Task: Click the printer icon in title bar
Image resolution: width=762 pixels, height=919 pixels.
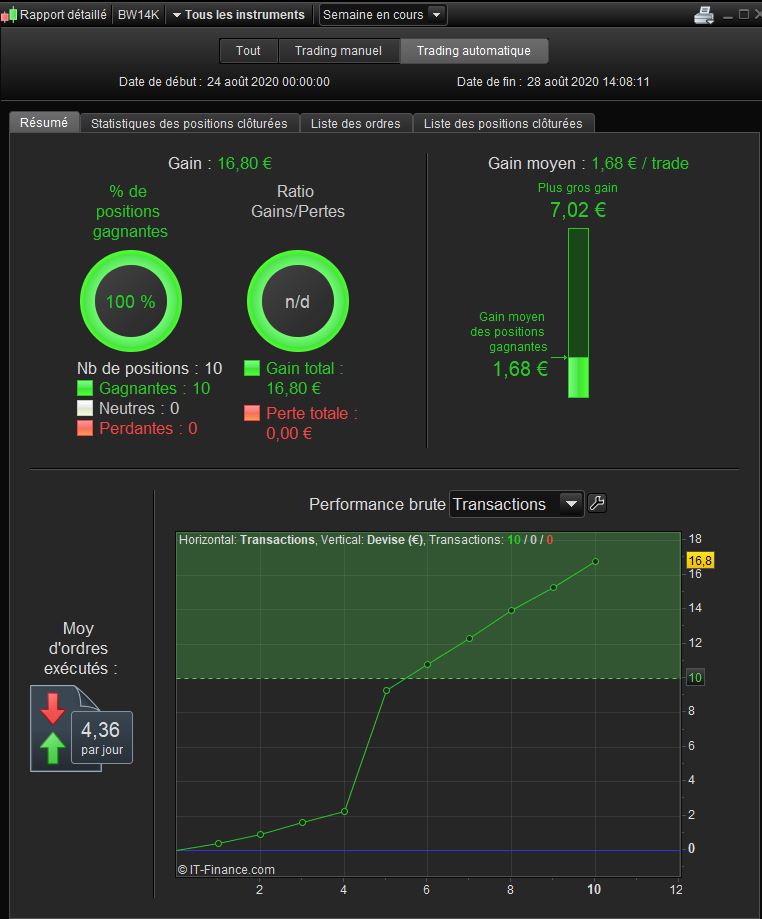Action: [703, 15]
